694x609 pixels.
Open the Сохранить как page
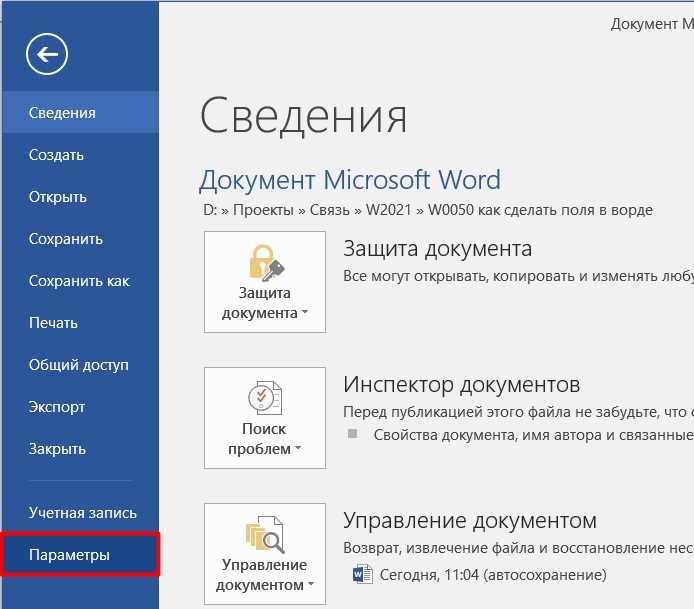[x=80, y=281]
